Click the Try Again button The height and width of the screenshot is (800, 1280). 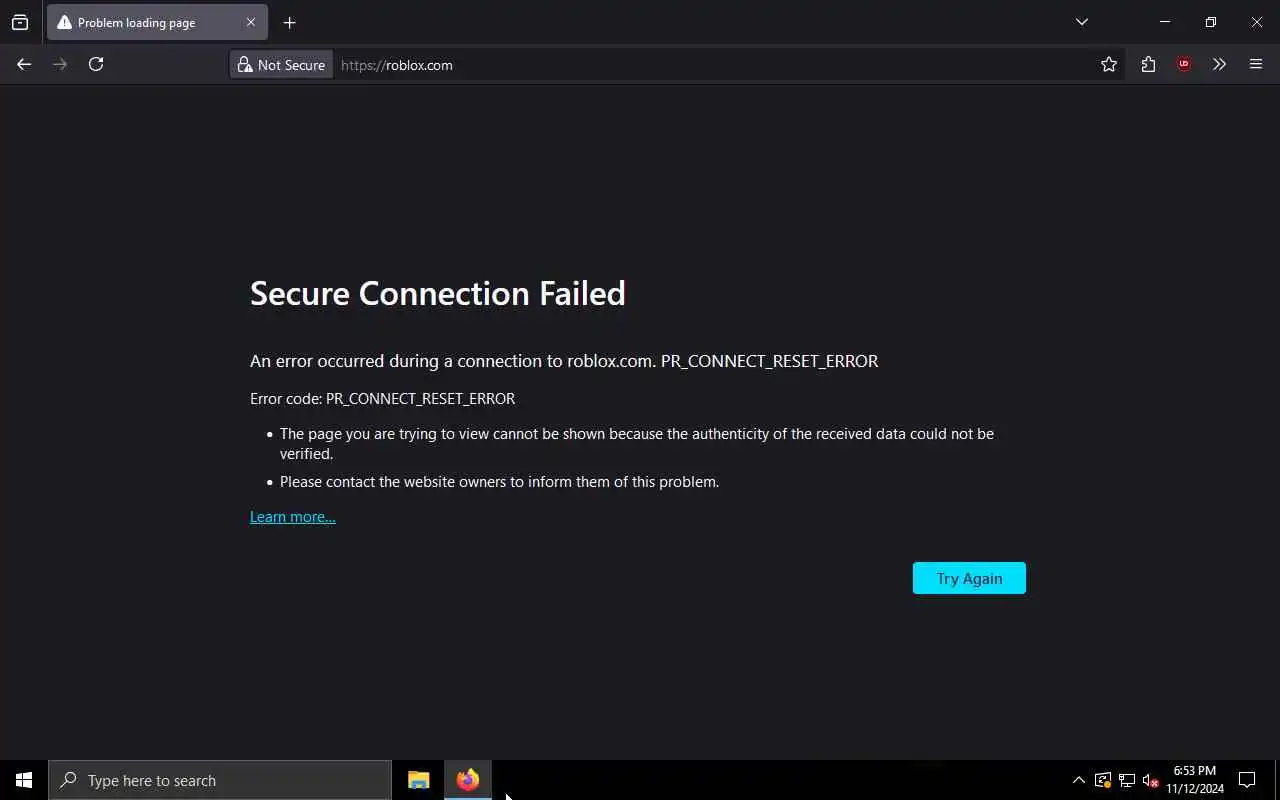click(x=969, y=578)
